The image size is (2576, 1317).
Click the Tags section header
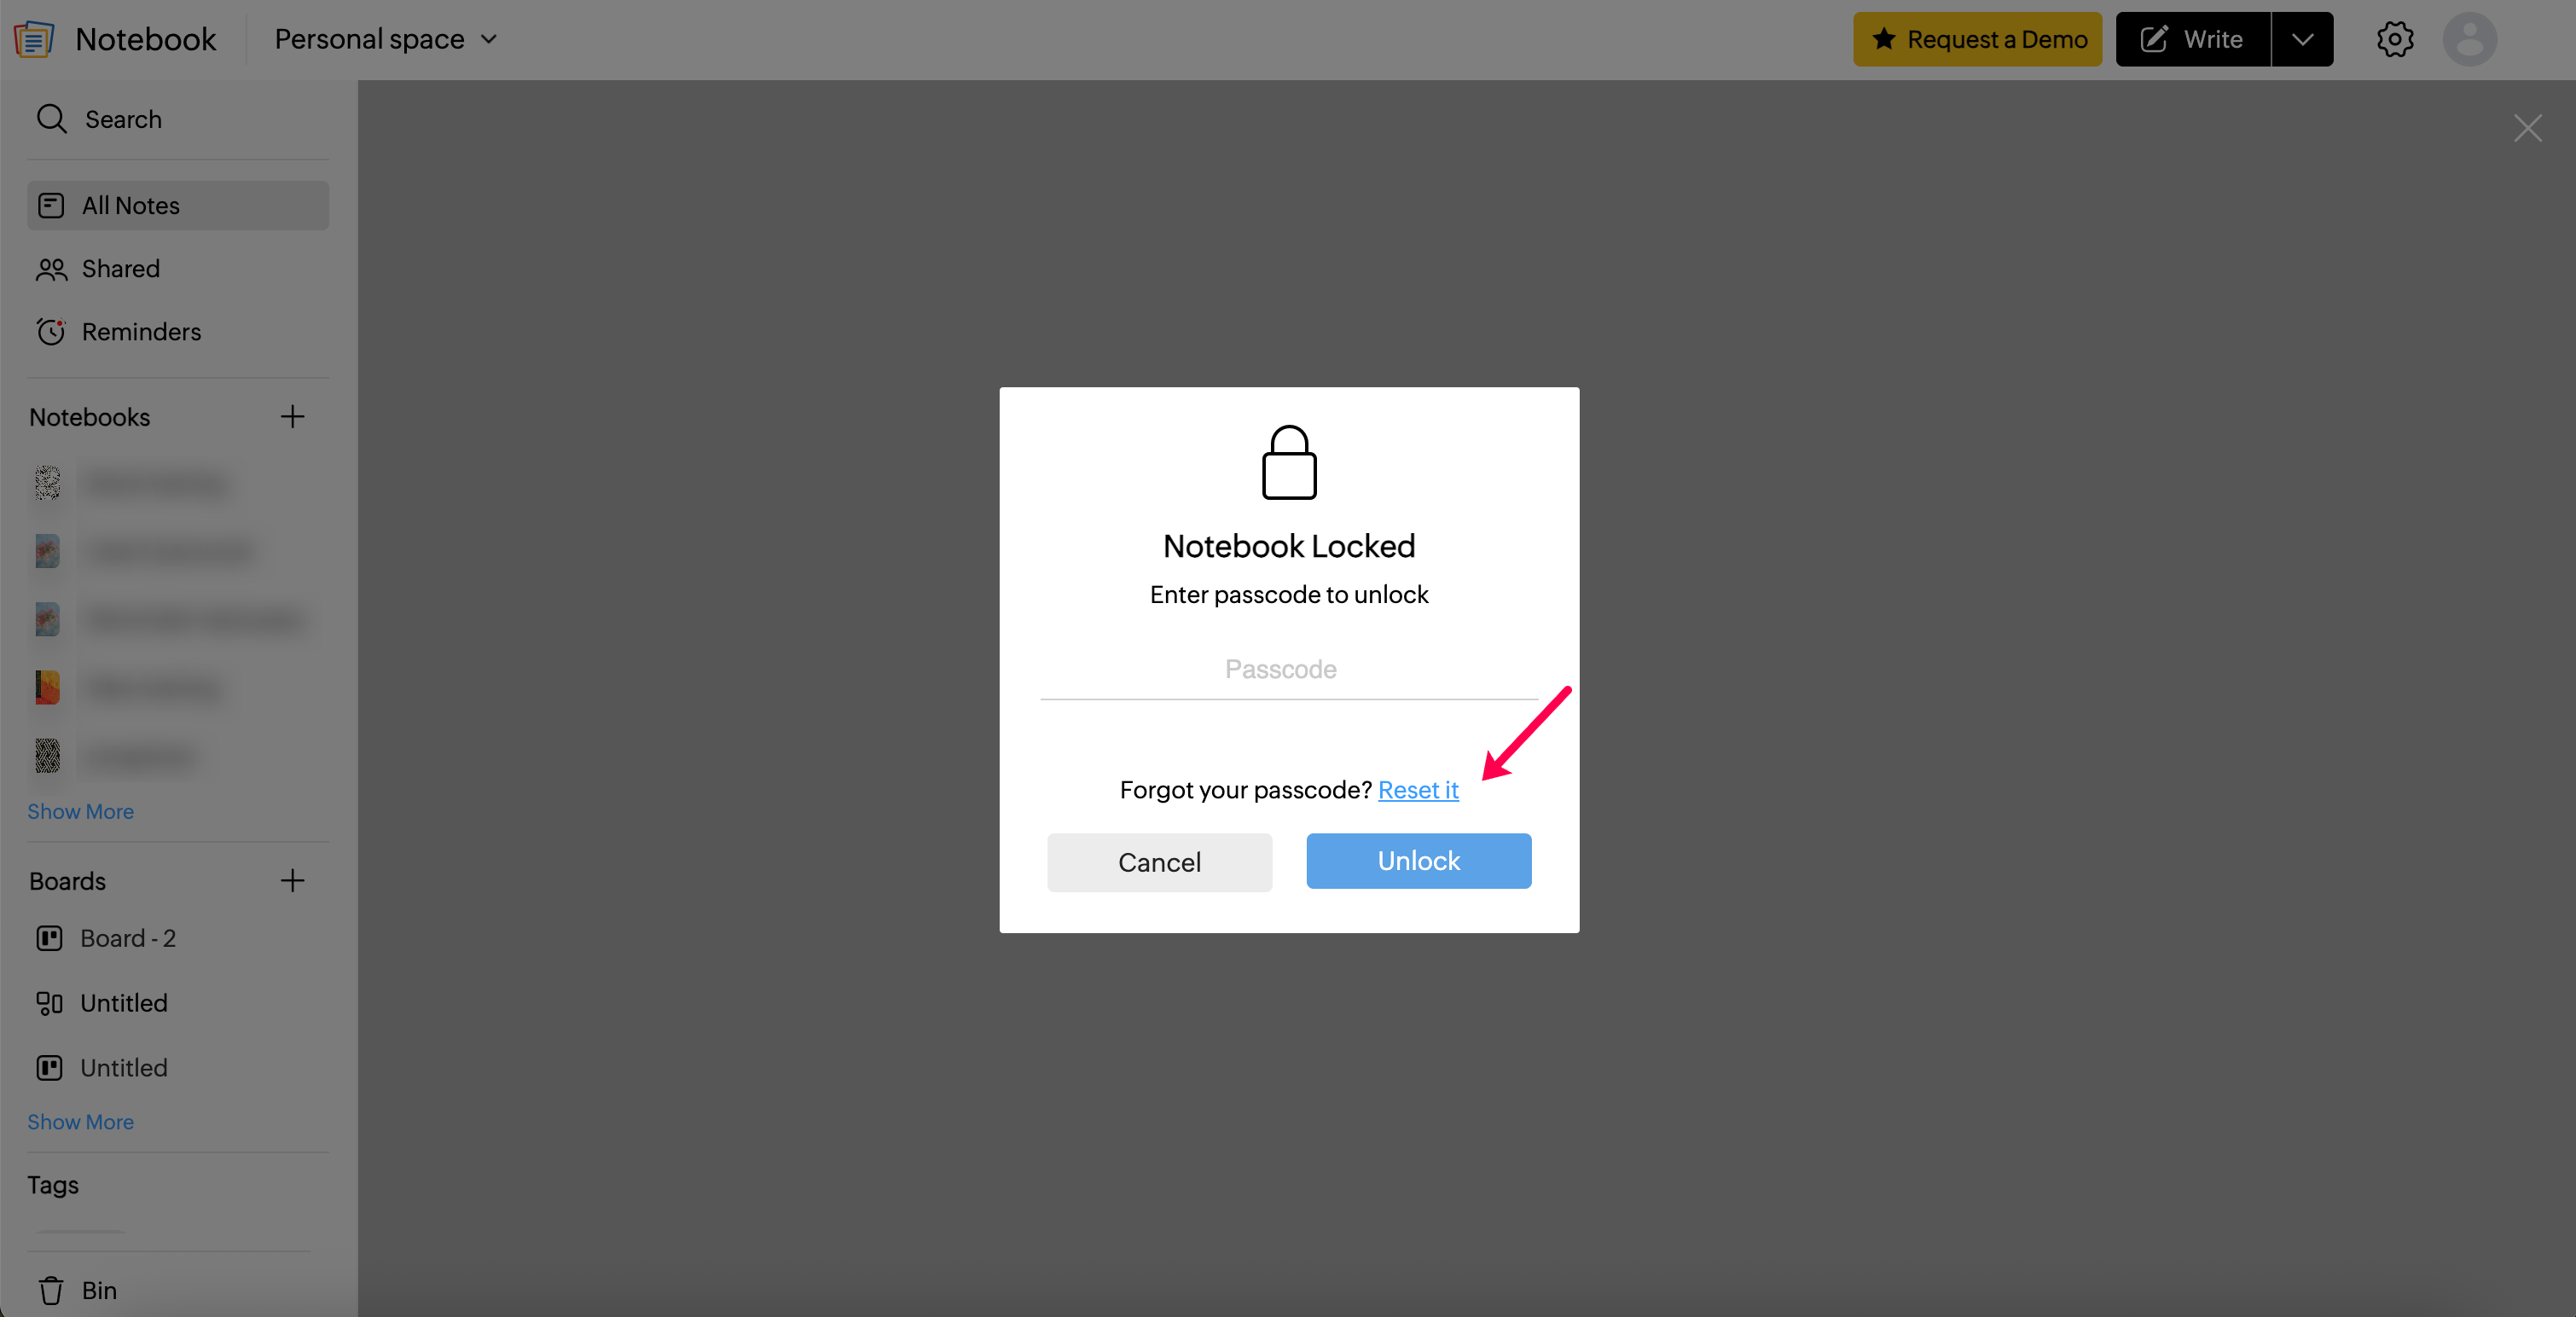[x=53, y=1184]
